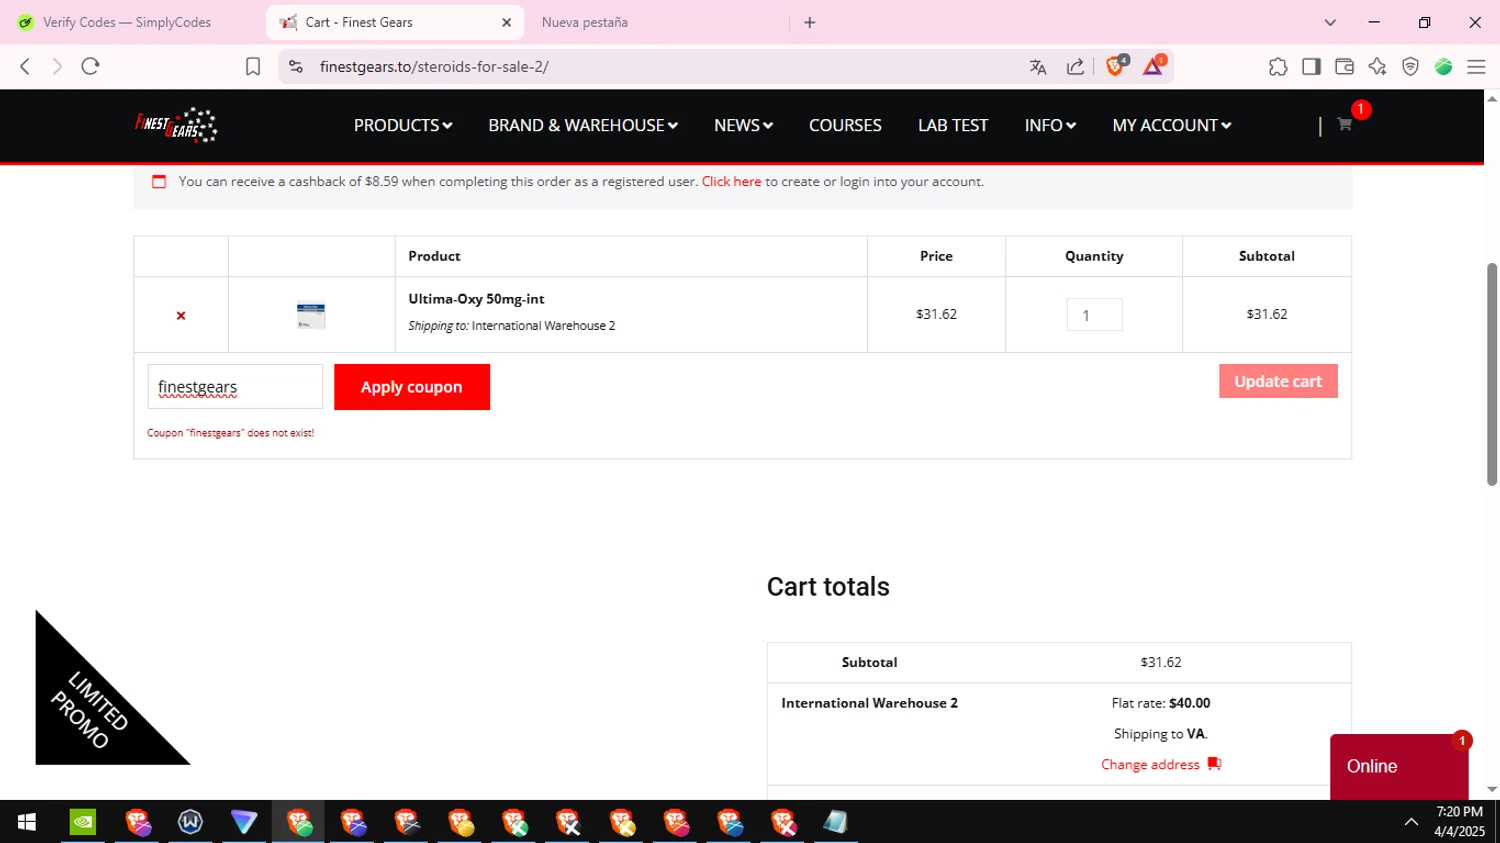Open the Windows Start menu
1500x843 pixels.
click(x=27, y=822)
